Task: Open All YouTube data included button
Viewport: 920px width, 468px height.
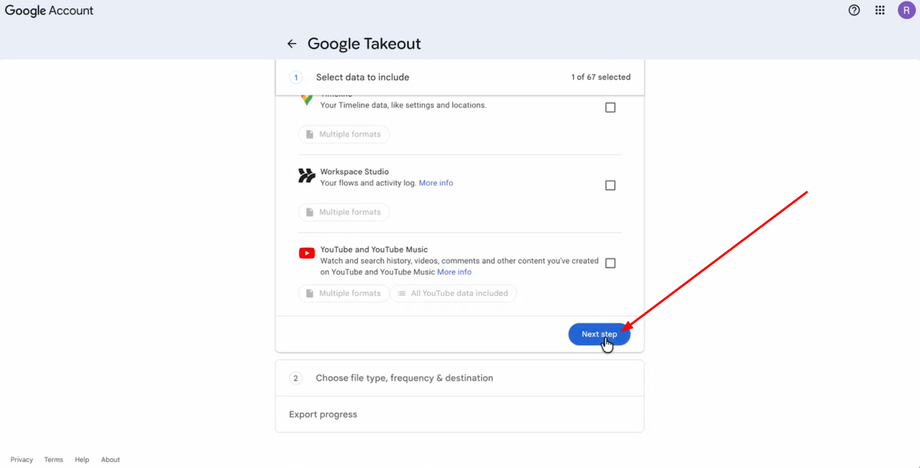Action: [x=454, y=293]
